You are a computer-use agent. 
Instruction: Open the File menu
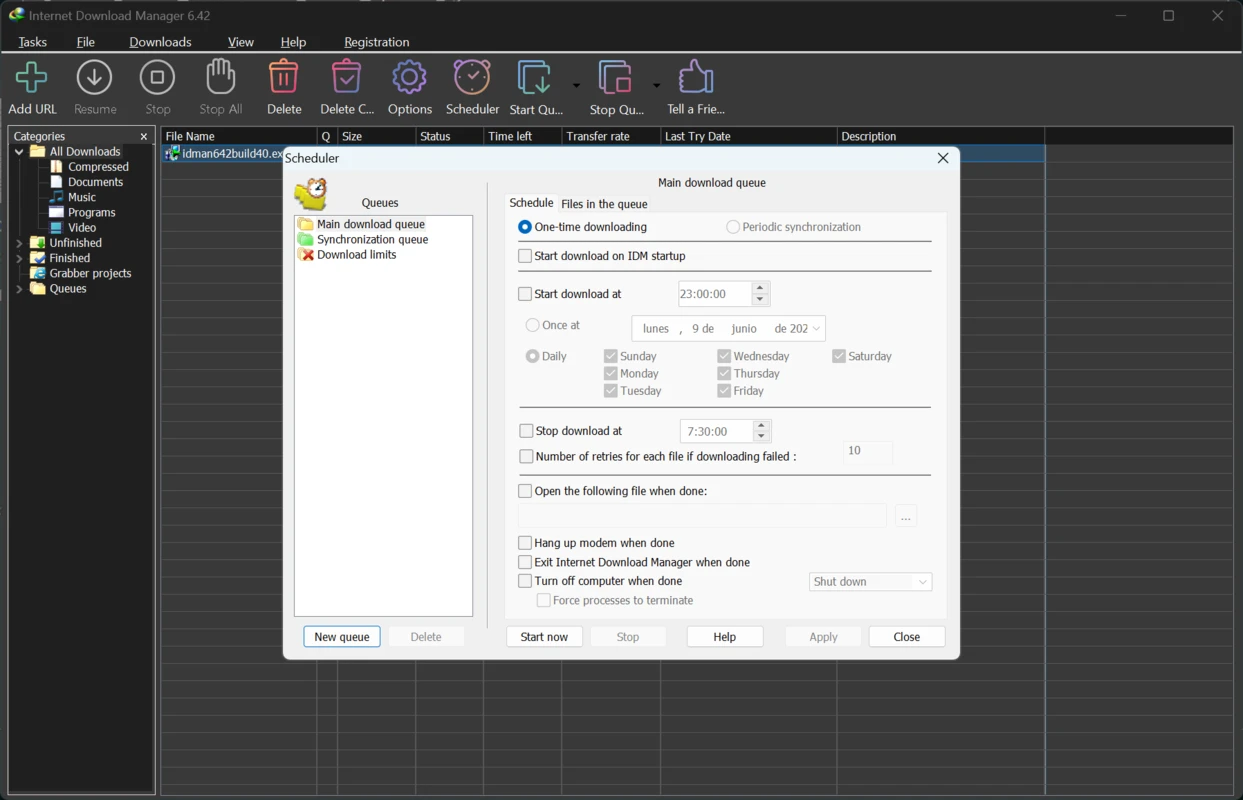[86, 42]
